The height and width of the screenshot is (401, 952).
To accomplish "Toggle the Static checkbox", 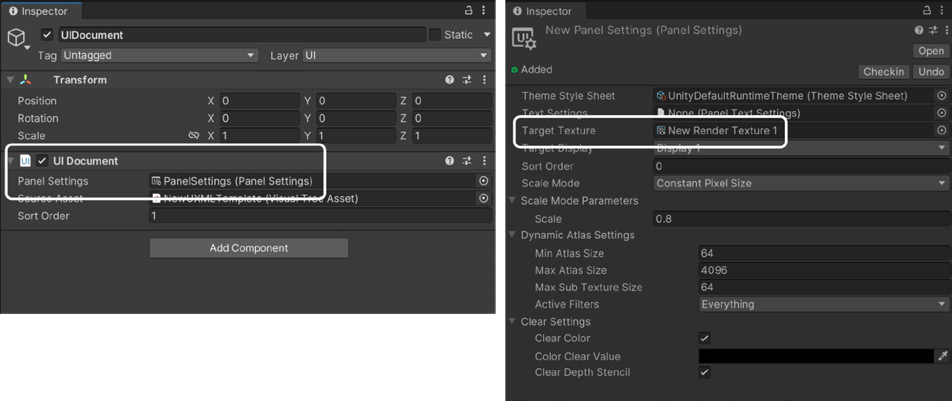I will [x=435, y=35].
